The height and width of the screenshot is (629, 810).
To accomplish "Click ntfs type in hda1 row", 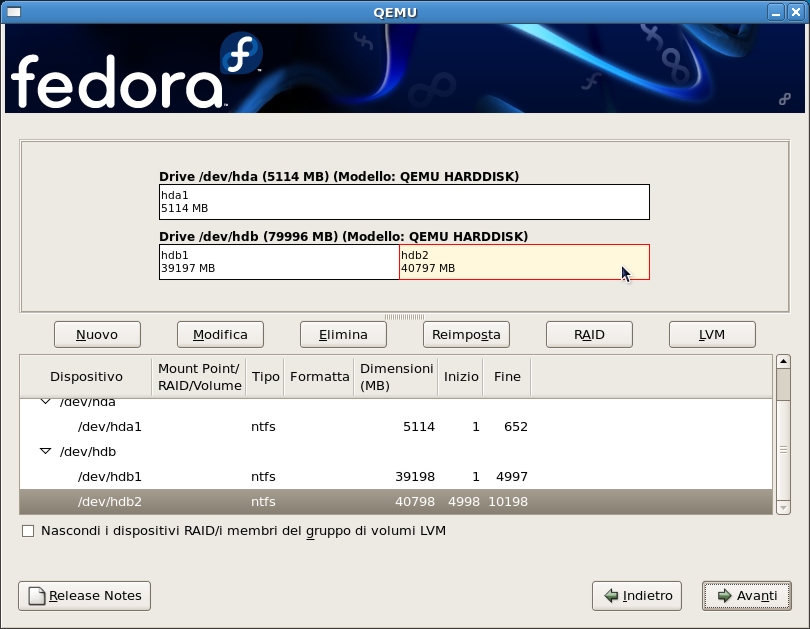I will 263,427.
